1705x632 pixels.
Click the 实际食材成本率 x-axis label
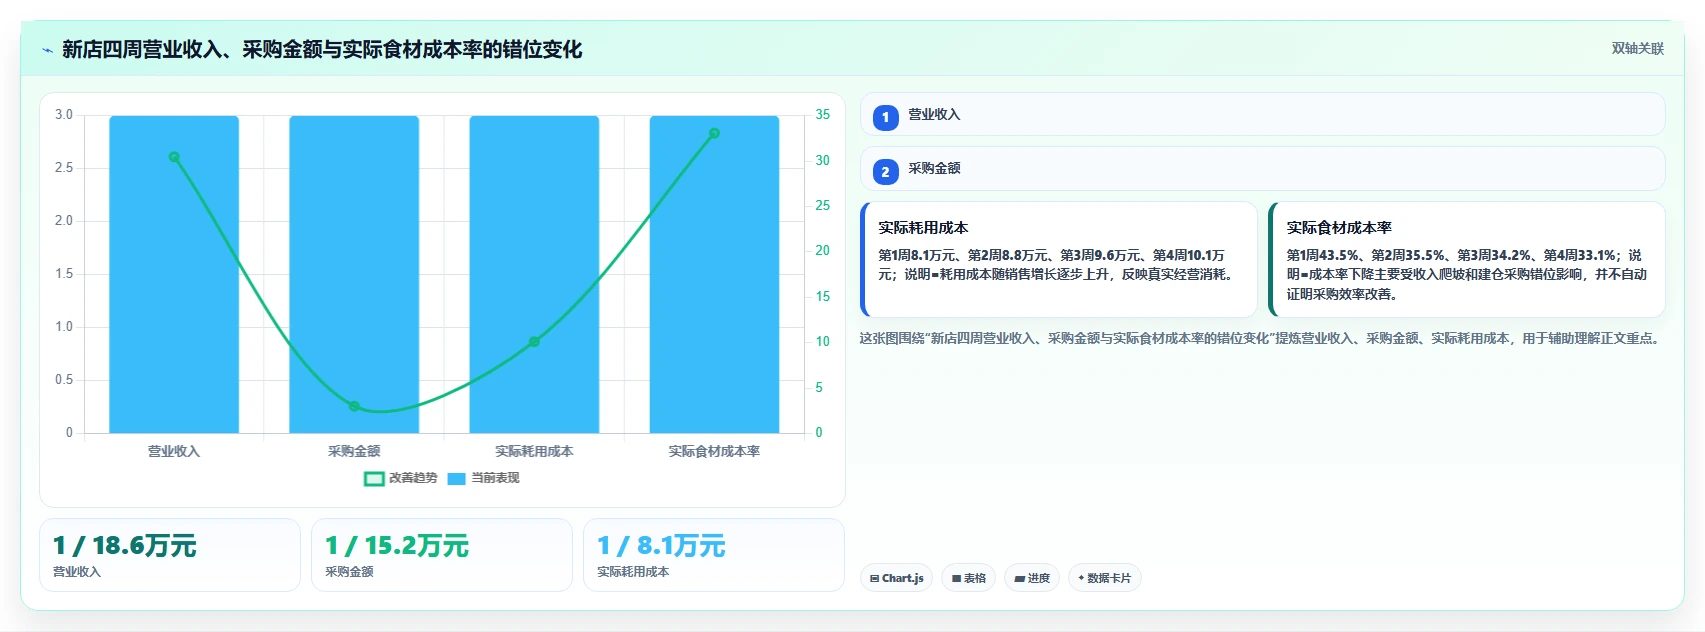(714, 451)
